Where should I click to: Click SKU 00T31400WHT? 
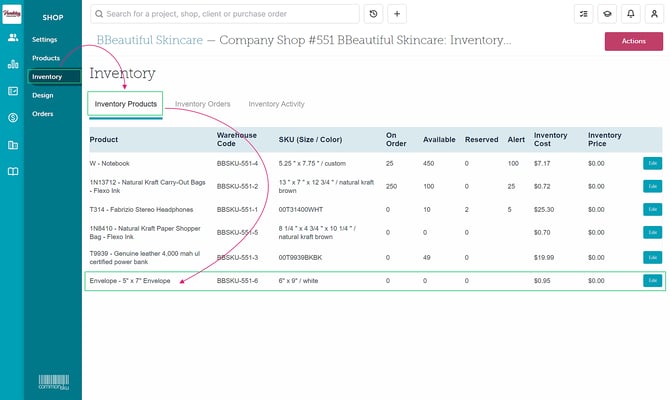pos(301,209)
